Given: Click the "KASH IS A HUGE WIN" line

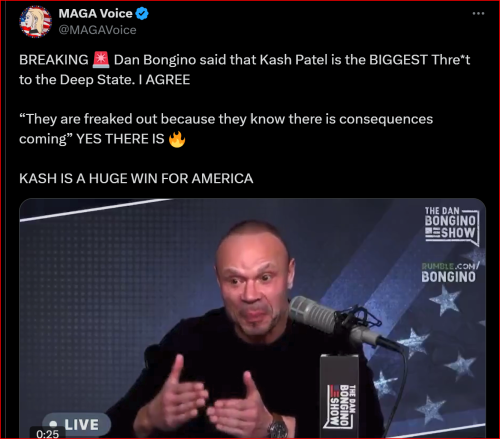Looking at the screenshot, I should tap(136, 179).
